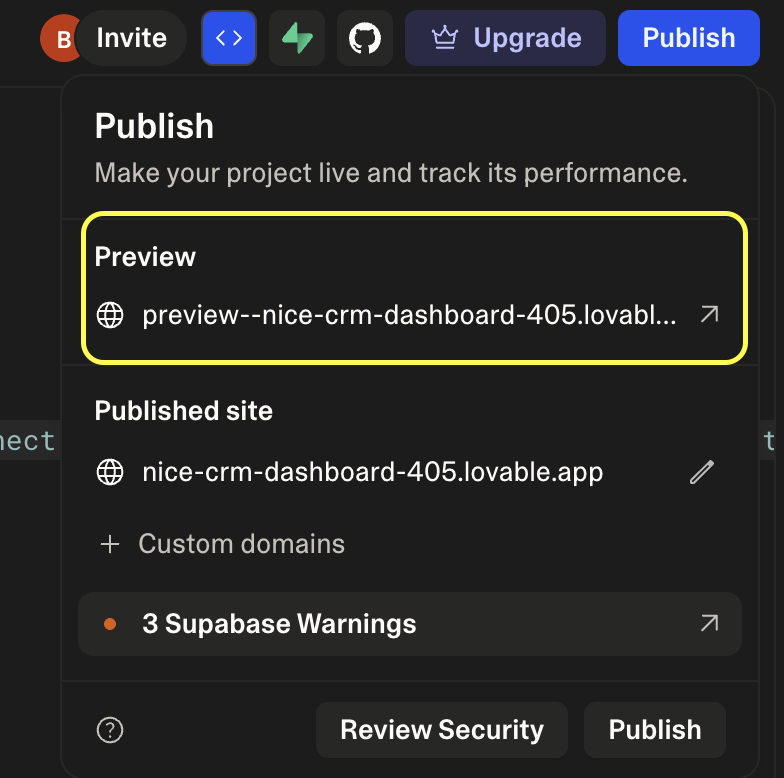Click the Publish button at panel bottom
The image size is (784, 778).
point(654,730)
